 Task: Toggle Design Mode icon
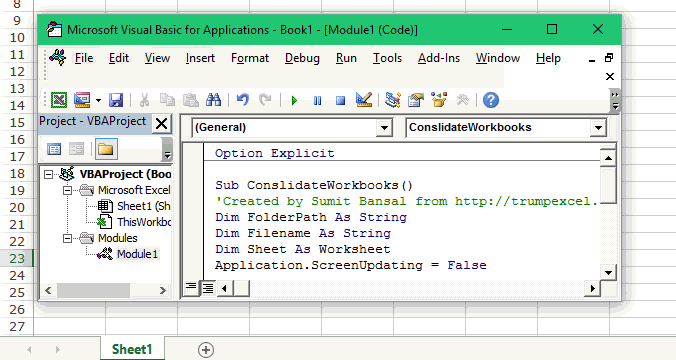tap(364, 100)
